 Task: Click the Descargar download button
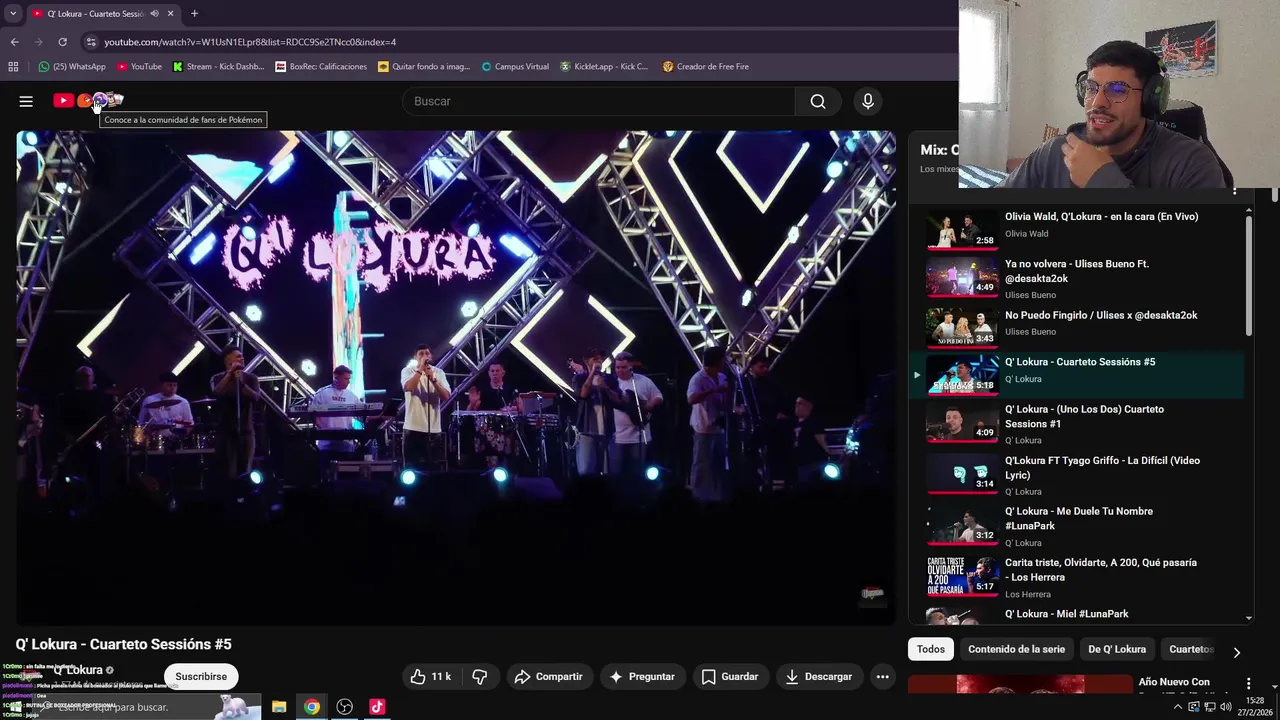point(818,677)
